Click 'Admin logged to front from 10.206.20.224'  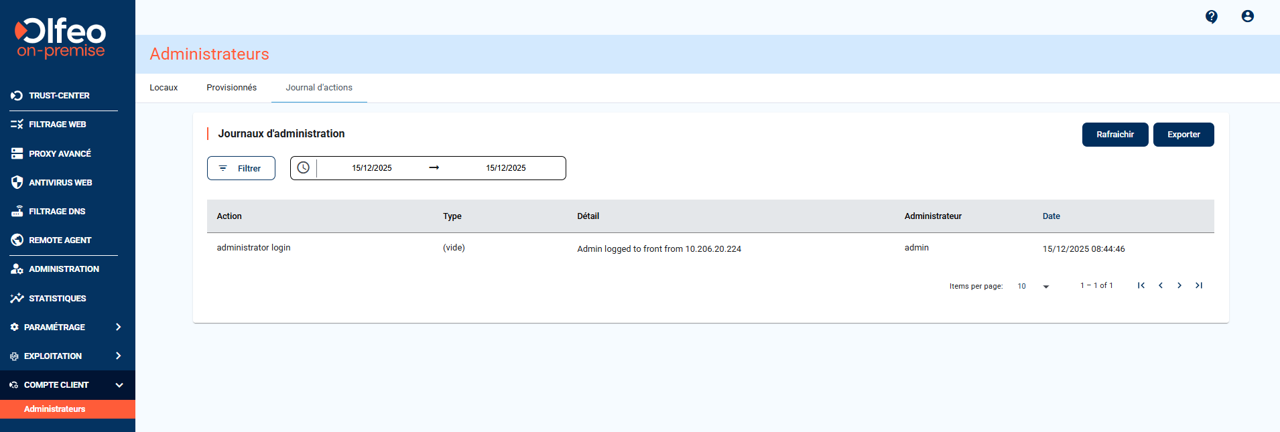[x=659, y=249]
